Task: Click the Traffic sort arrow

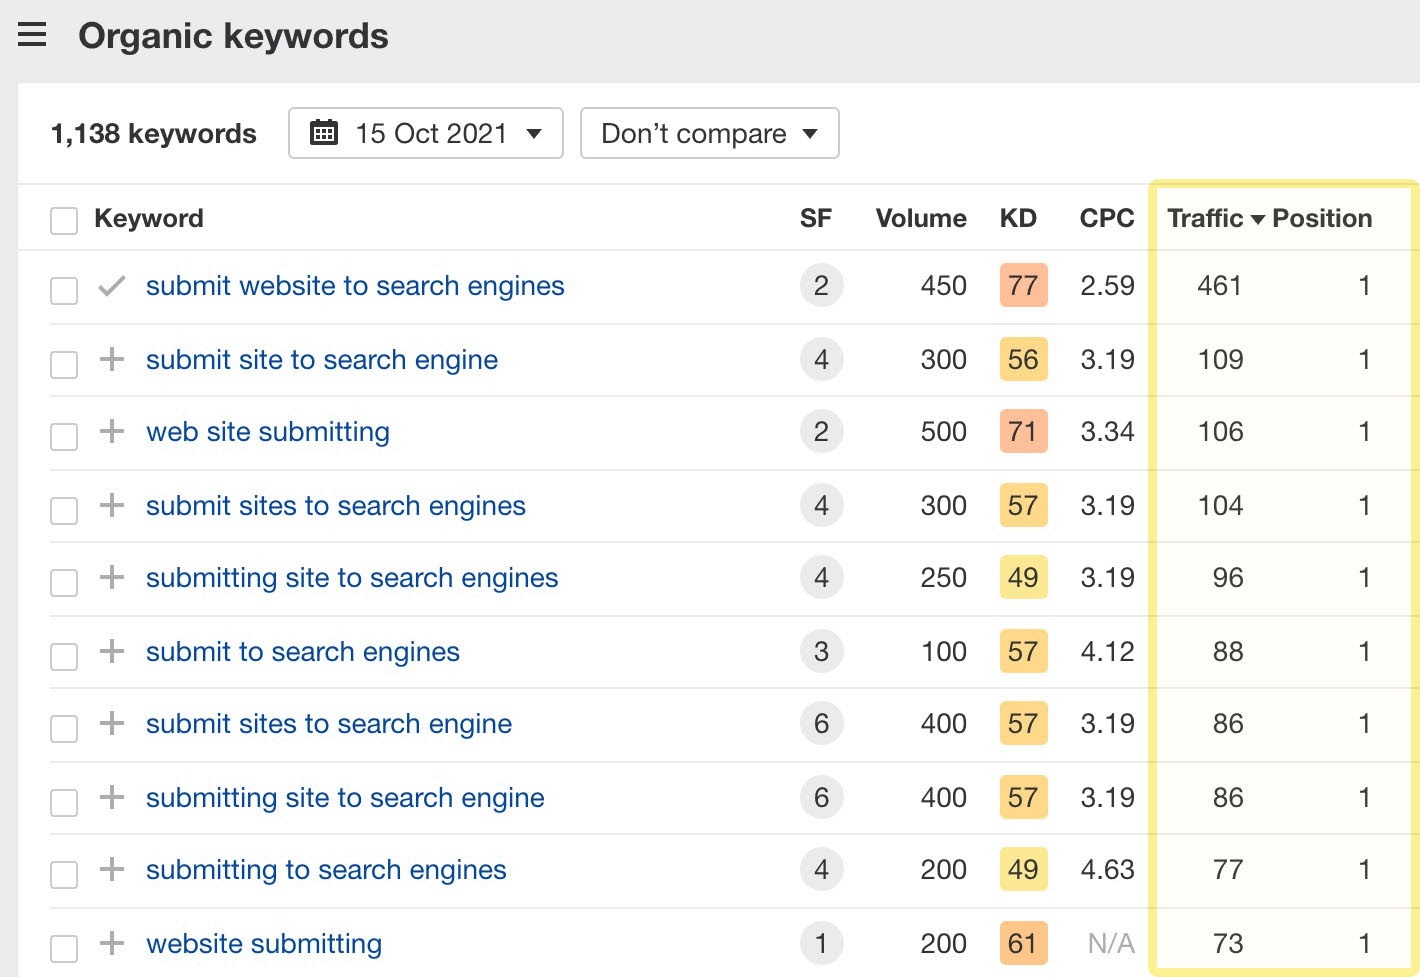Action: pos(1257,219)
